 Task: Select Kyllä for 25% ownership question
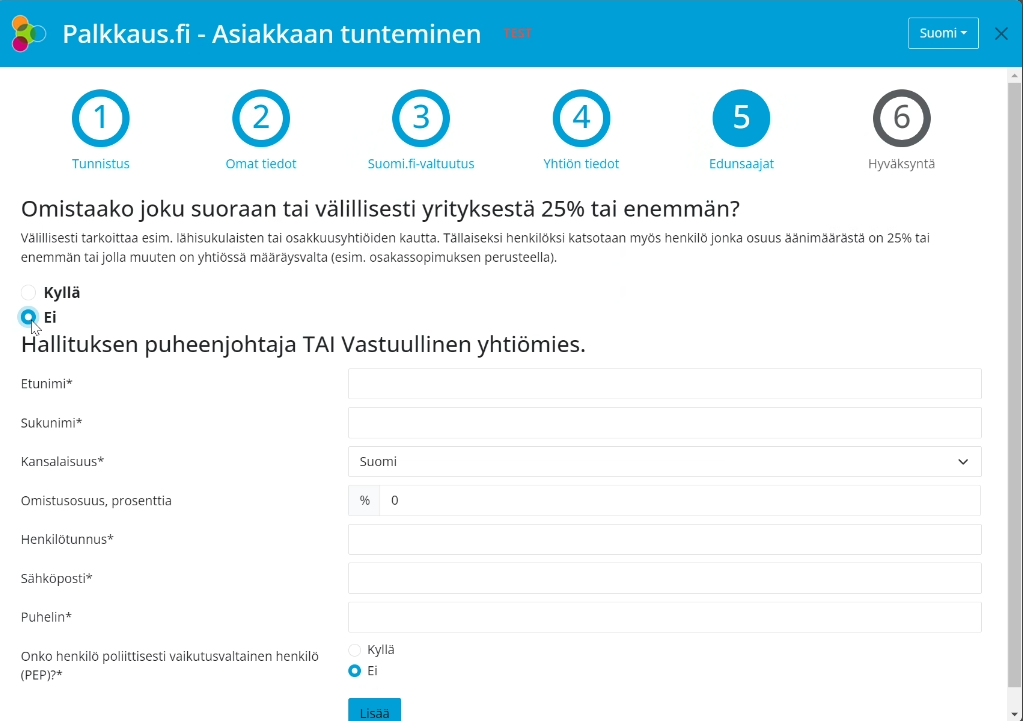point(29,293)
